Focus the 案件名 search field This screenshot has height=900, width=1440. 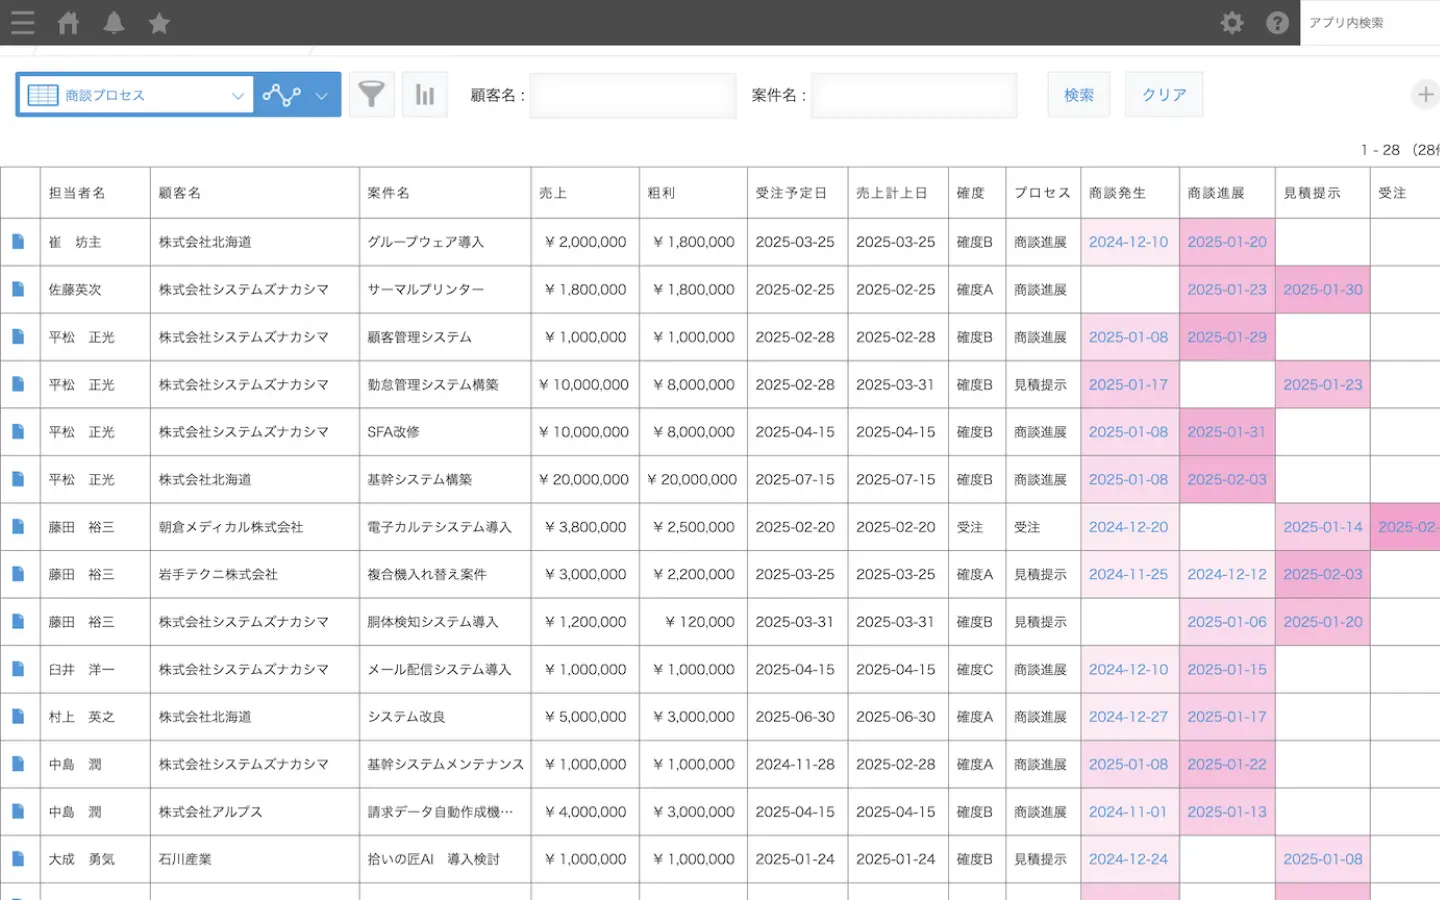tap(913, 96)
